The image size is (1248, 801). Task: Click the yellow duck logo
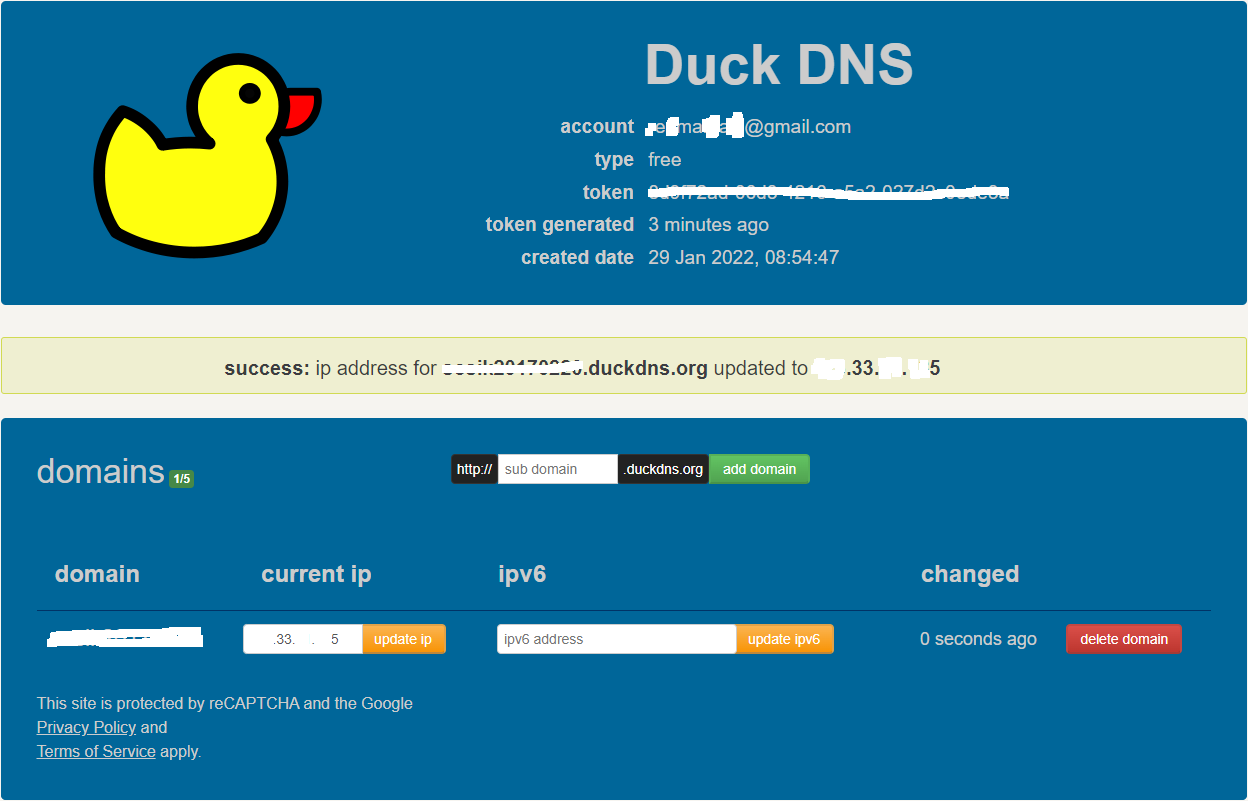click(207, 155)
